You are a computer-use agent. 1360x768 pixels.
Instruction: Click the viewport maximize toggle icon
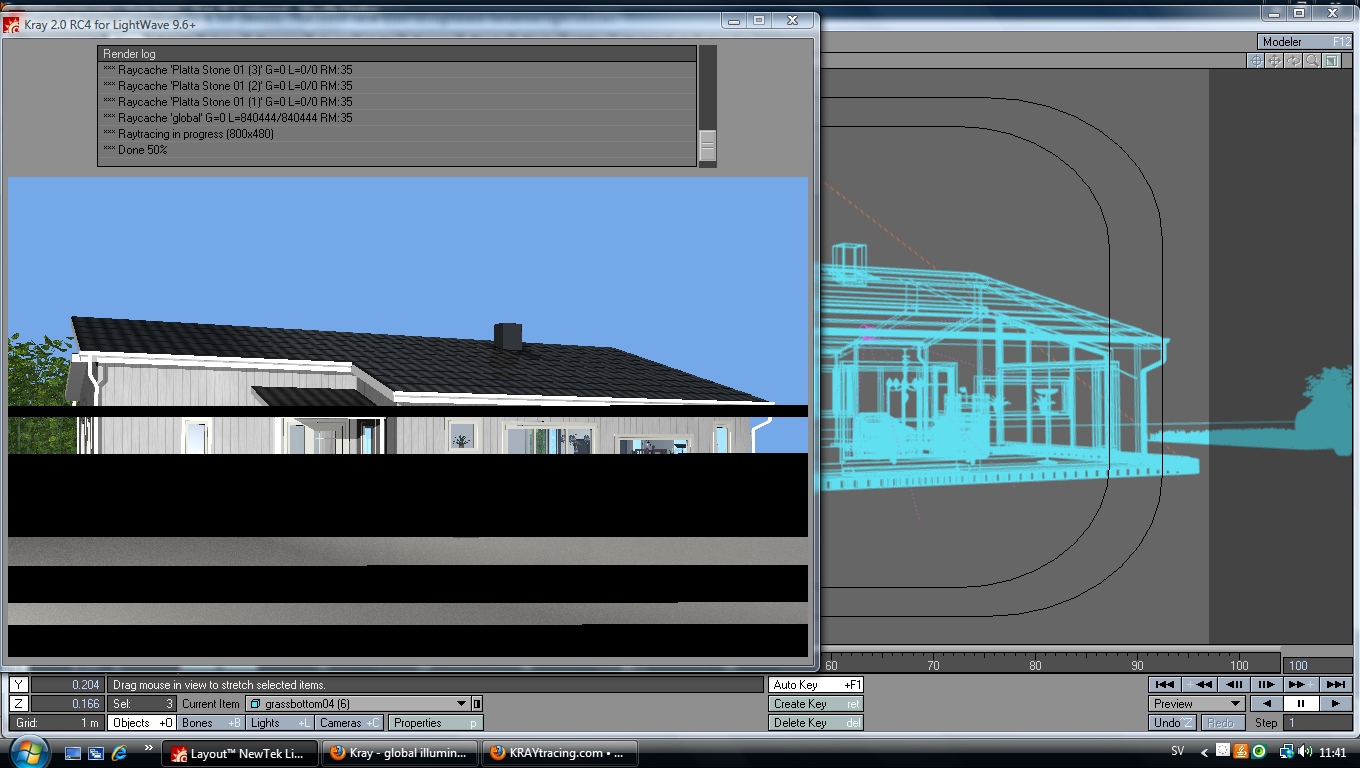coord(1331,61)
